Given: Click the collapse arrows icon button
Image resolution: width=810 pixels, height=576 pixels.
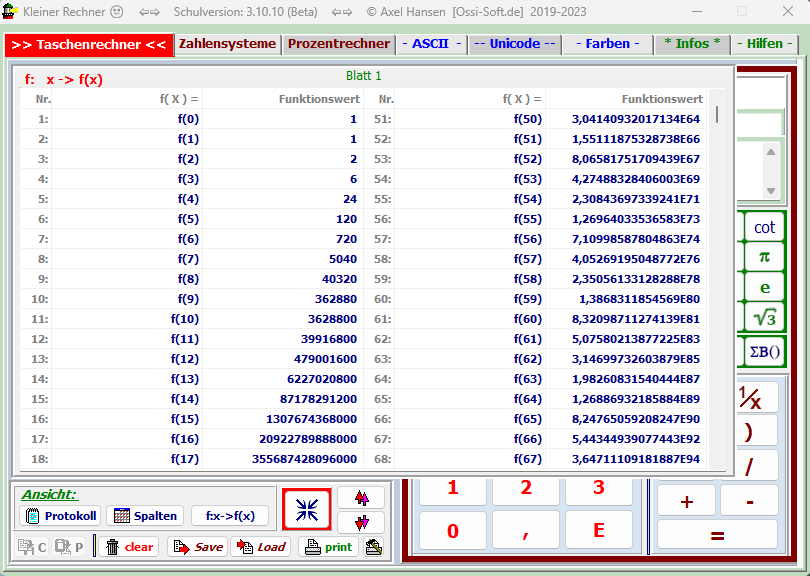Looking at the screenshot, I should point(306,510).
